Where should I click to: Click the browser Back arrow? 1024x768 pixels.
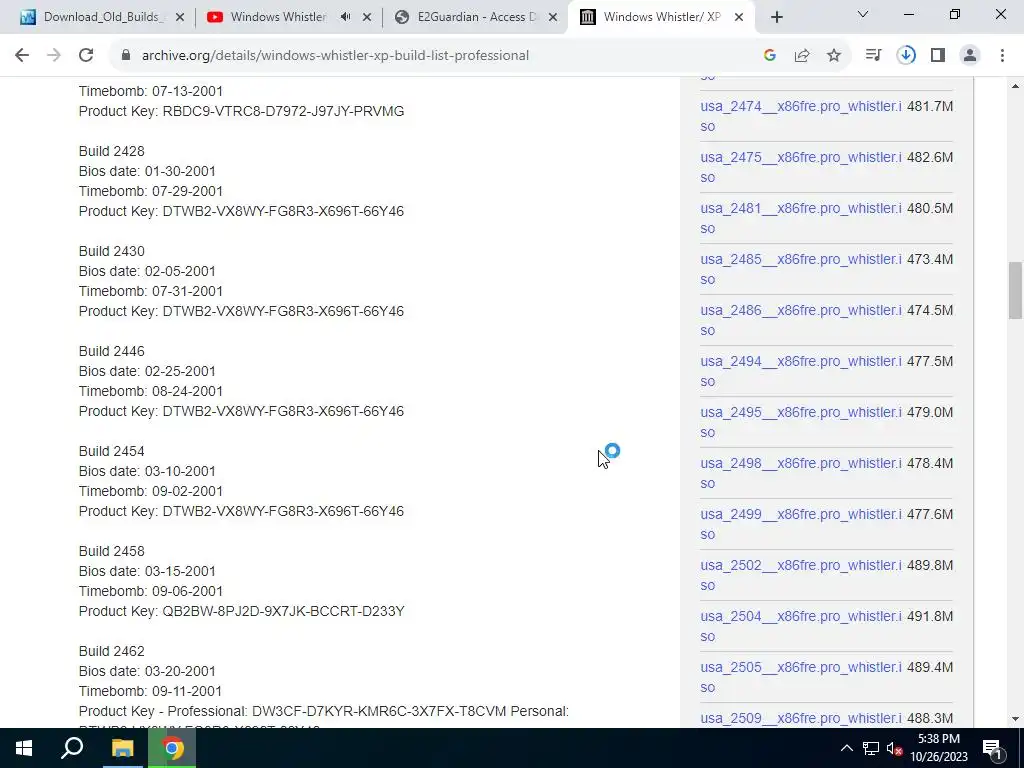pos(22,56)
